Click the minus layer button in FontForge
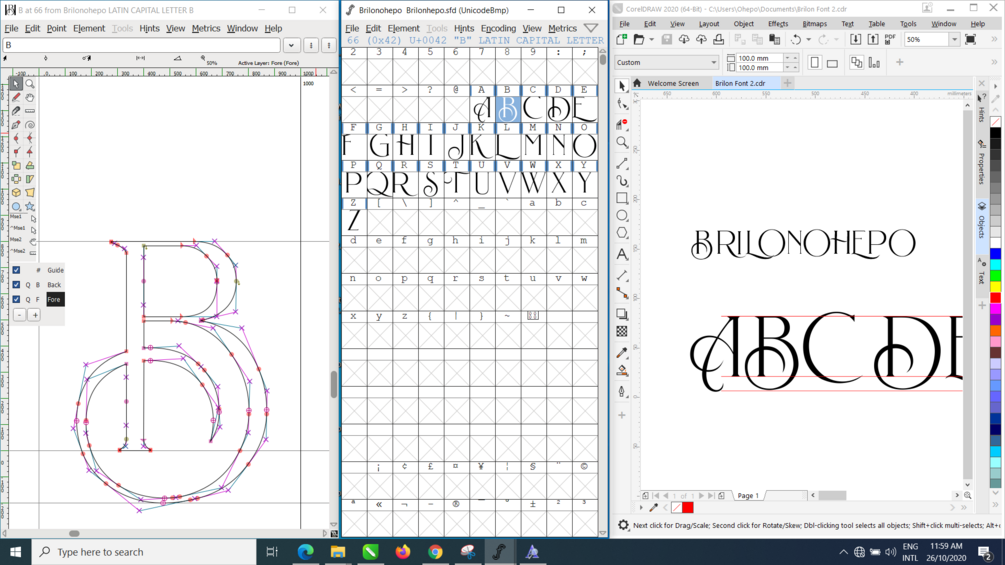The height and width of the screenshot is (565, 1005). click(19, 315)
